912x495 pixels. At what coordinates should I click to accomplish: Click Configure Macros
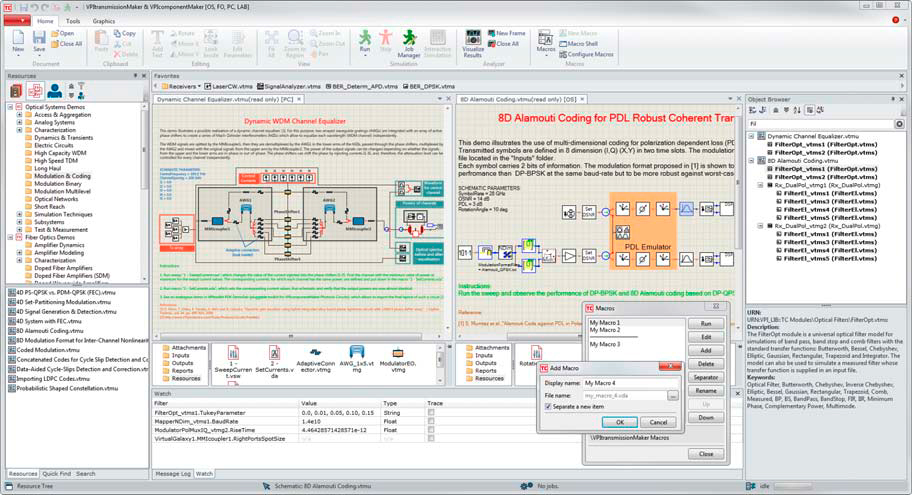tap(586, 55)
